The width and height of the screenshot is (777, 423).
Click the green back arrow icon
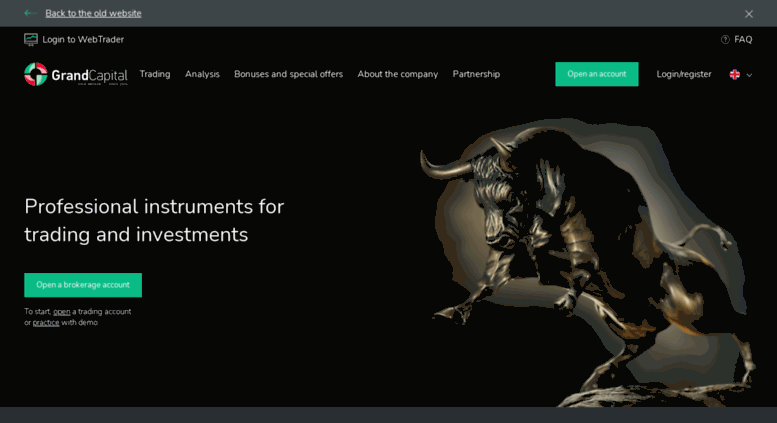(30, 13)
